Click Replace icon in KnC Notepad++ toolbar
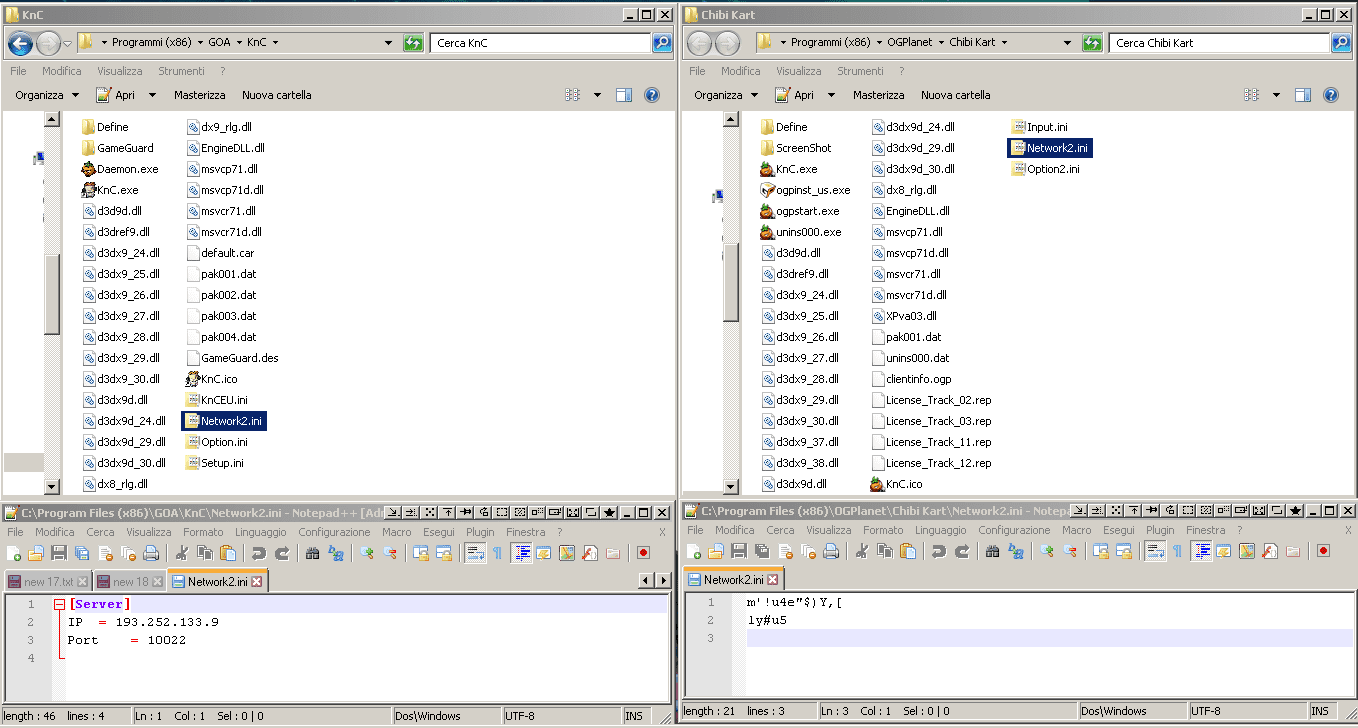This screenshot has height=728, width=1358. click(x=336, y=552)
